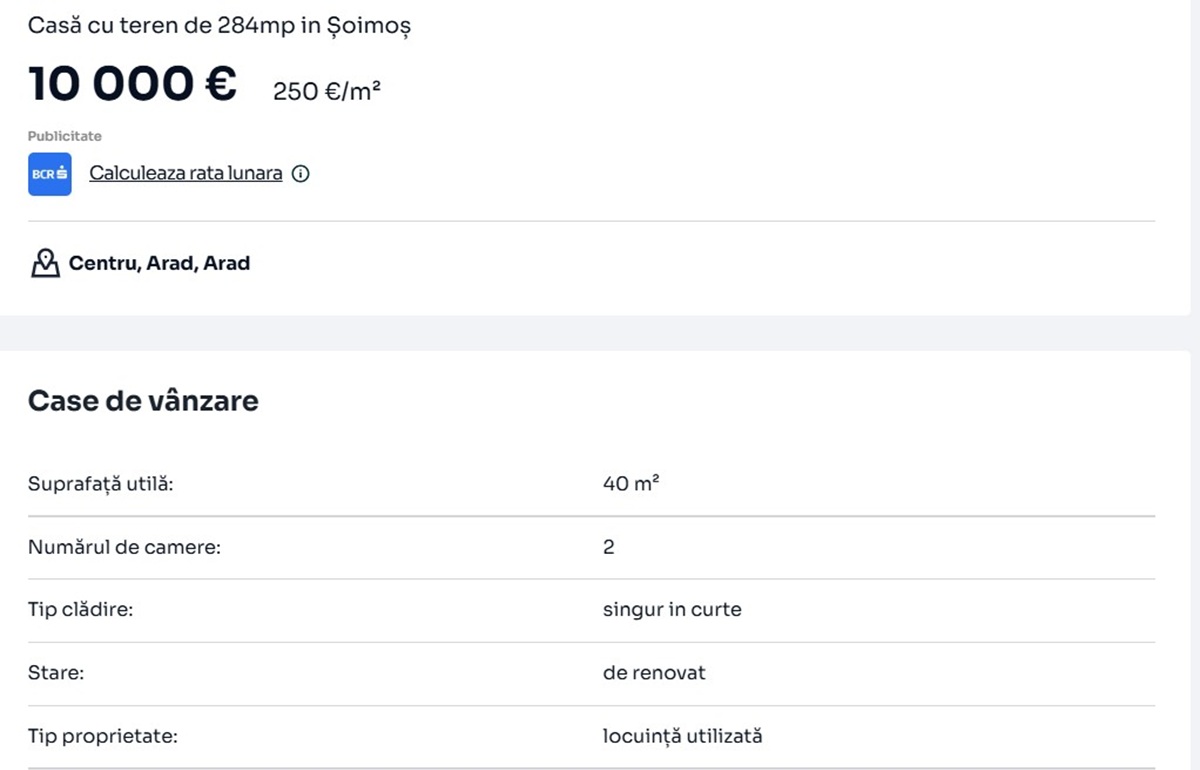This screenshot has width=1200, height=770.
Task: Click the Case de vânzare heading
Action: click(143, 401)
